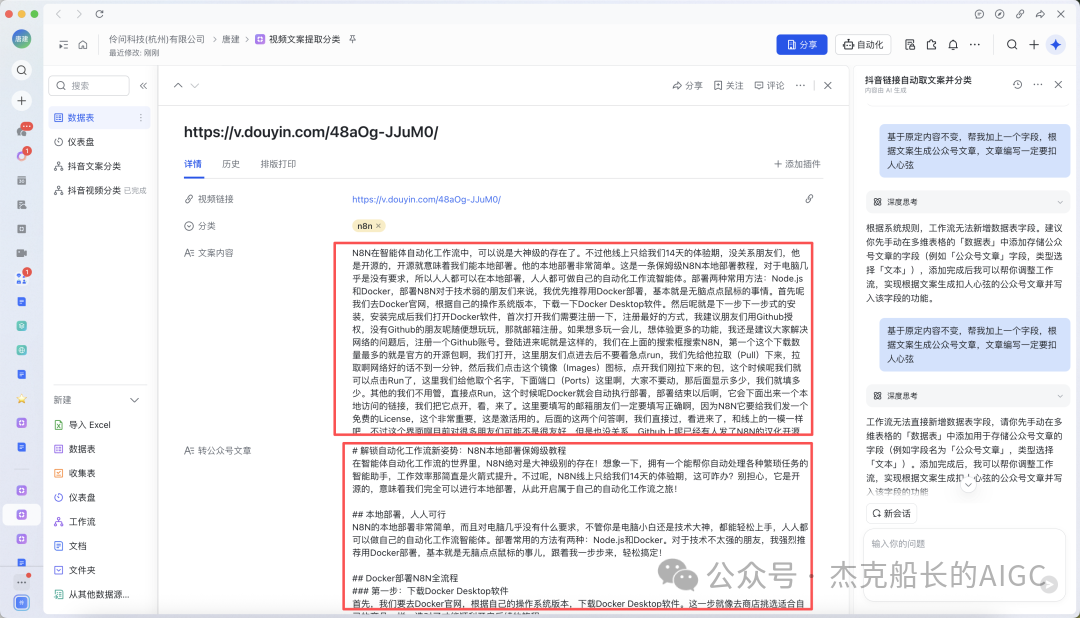Toggle the blue AI sparkle assistant button

(1056, 45)
